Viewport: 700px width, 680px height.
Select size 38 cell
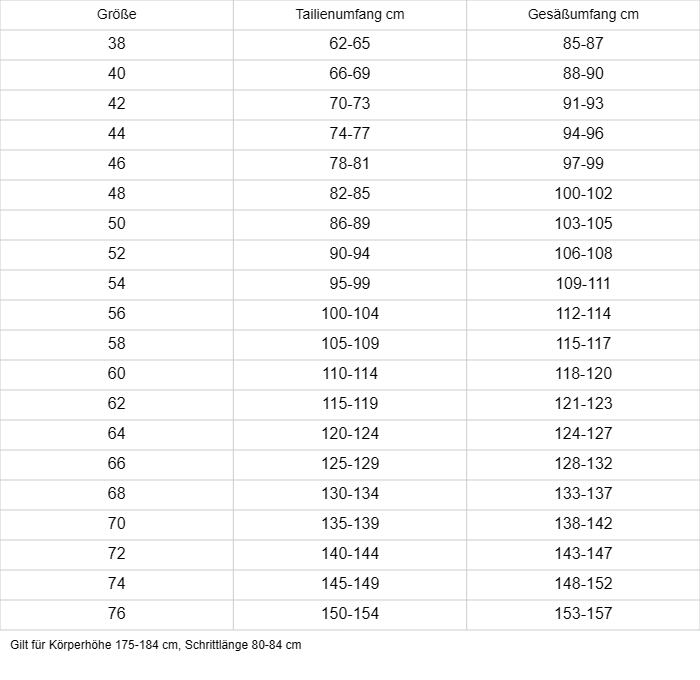coord(117,44)
